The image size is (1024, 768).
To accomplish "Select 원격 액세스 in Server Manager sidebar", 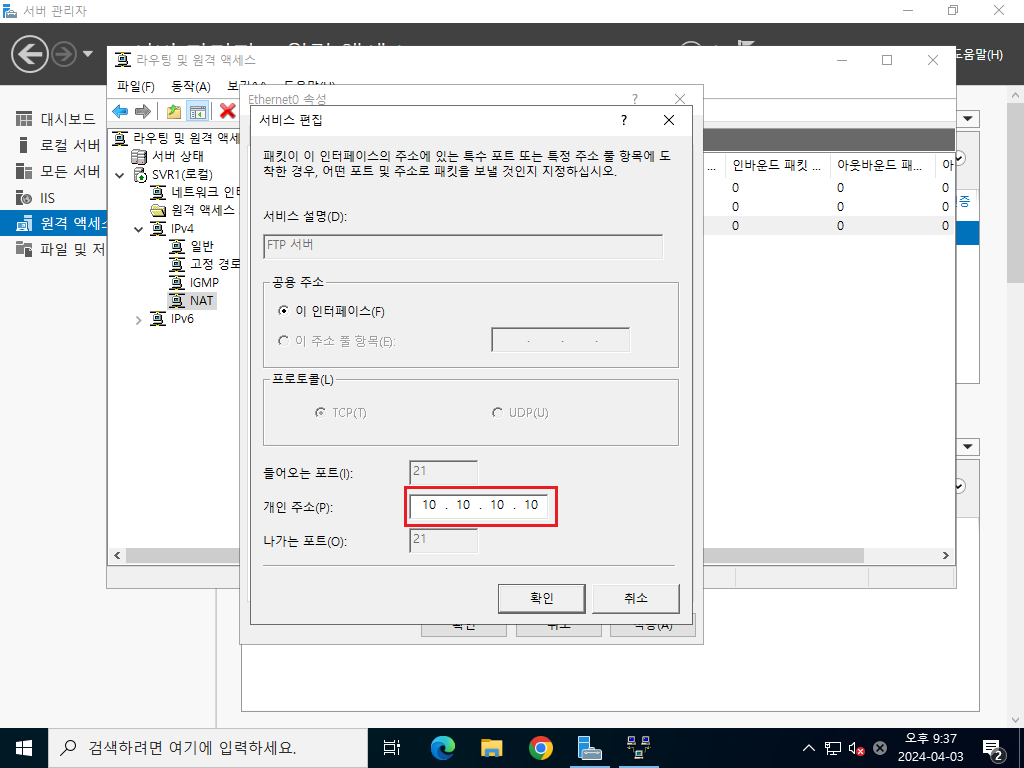I will click(54, 223).
